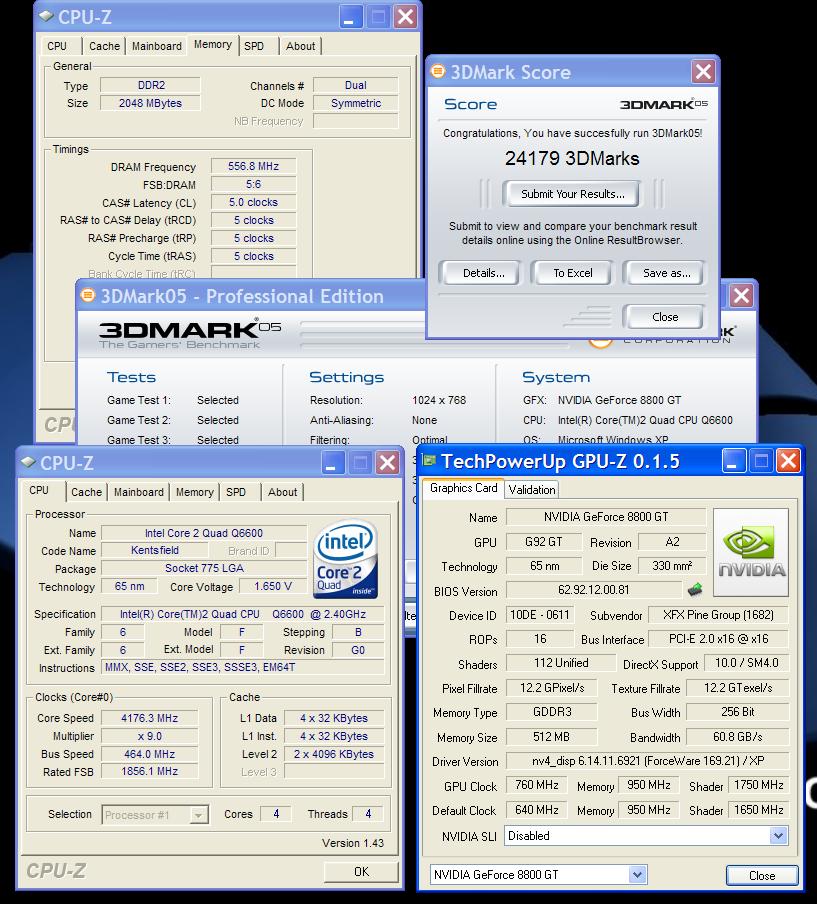Open Mainboard tab in upper CPU-Z window
Viewport: 817px width, 904px height.
[157, 46]
